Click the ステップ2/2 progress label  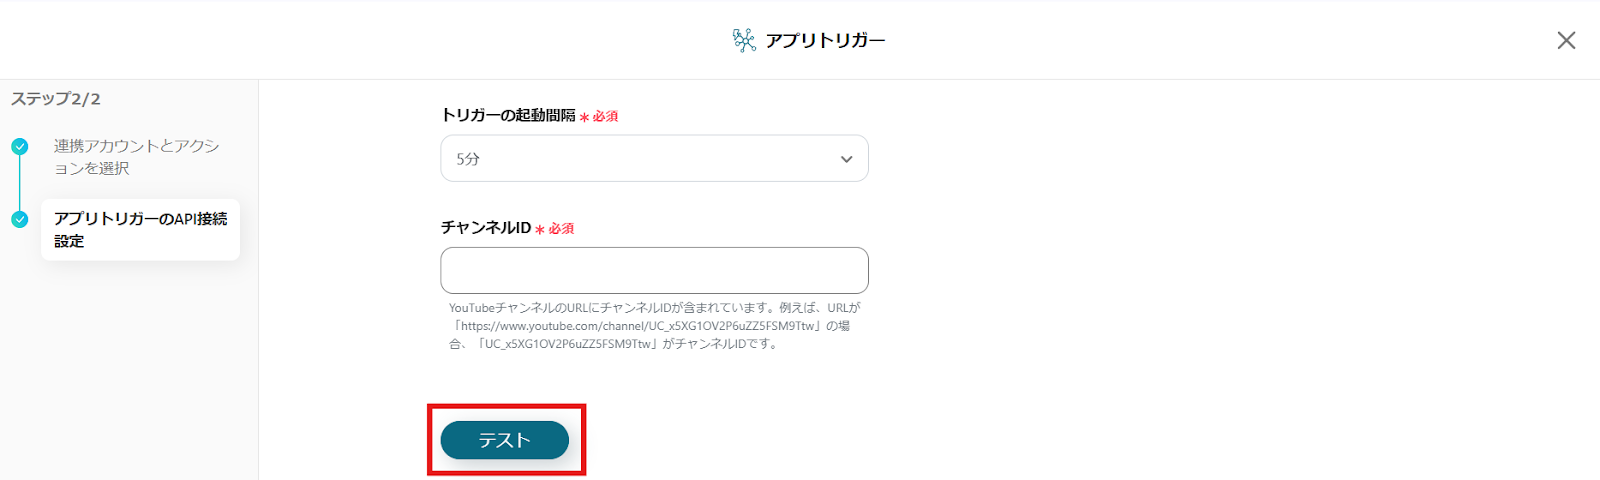click(56, 99)
